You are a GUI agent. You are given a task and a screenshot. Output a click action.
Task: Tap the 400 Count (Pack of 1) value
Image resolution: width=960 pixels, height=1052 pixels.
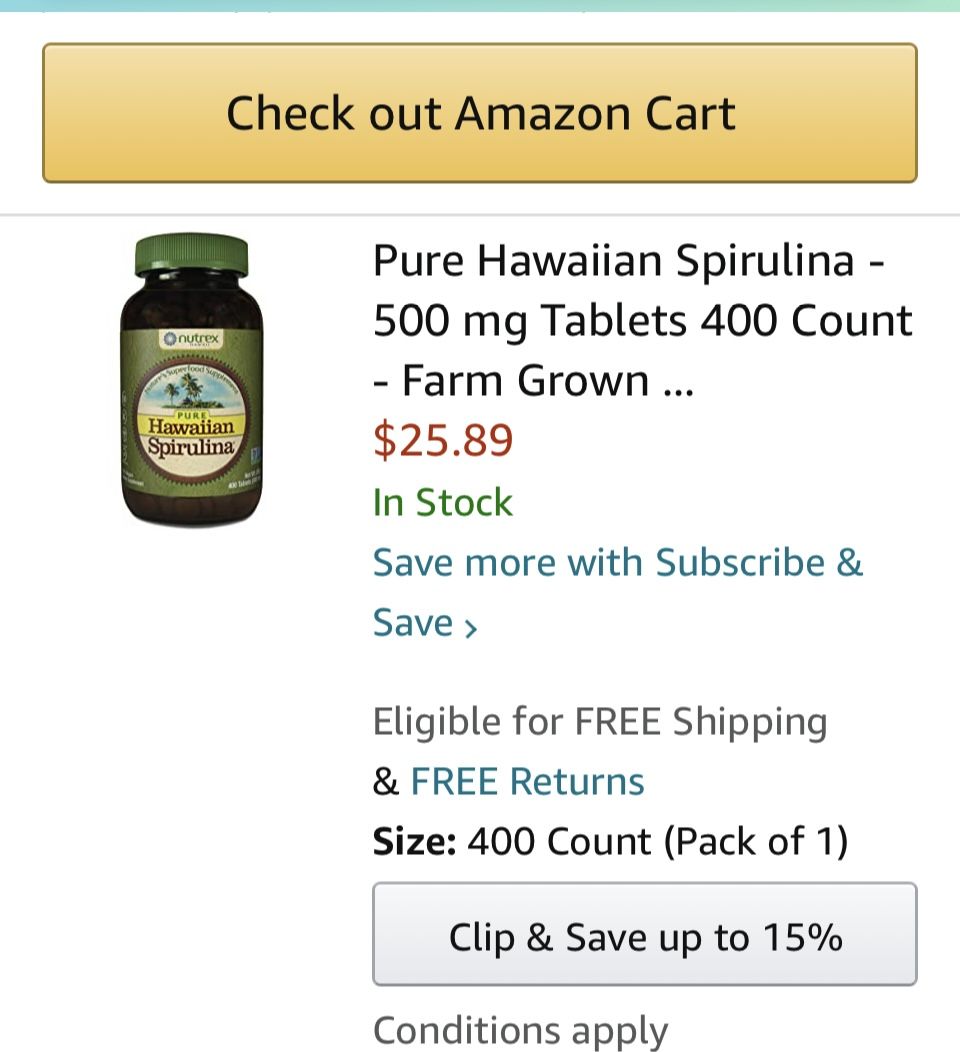coord(657,841)
